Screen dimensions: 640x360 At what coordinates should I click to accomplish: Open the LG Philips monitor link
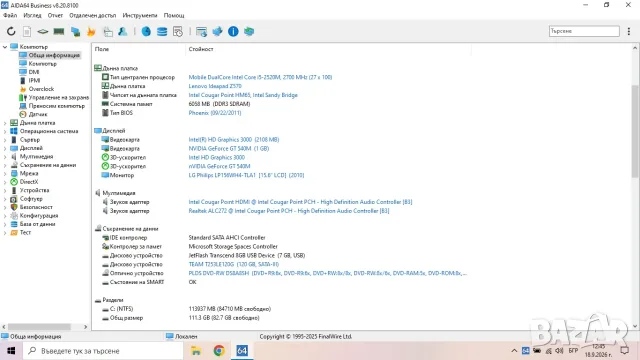(x=246, y=175)
